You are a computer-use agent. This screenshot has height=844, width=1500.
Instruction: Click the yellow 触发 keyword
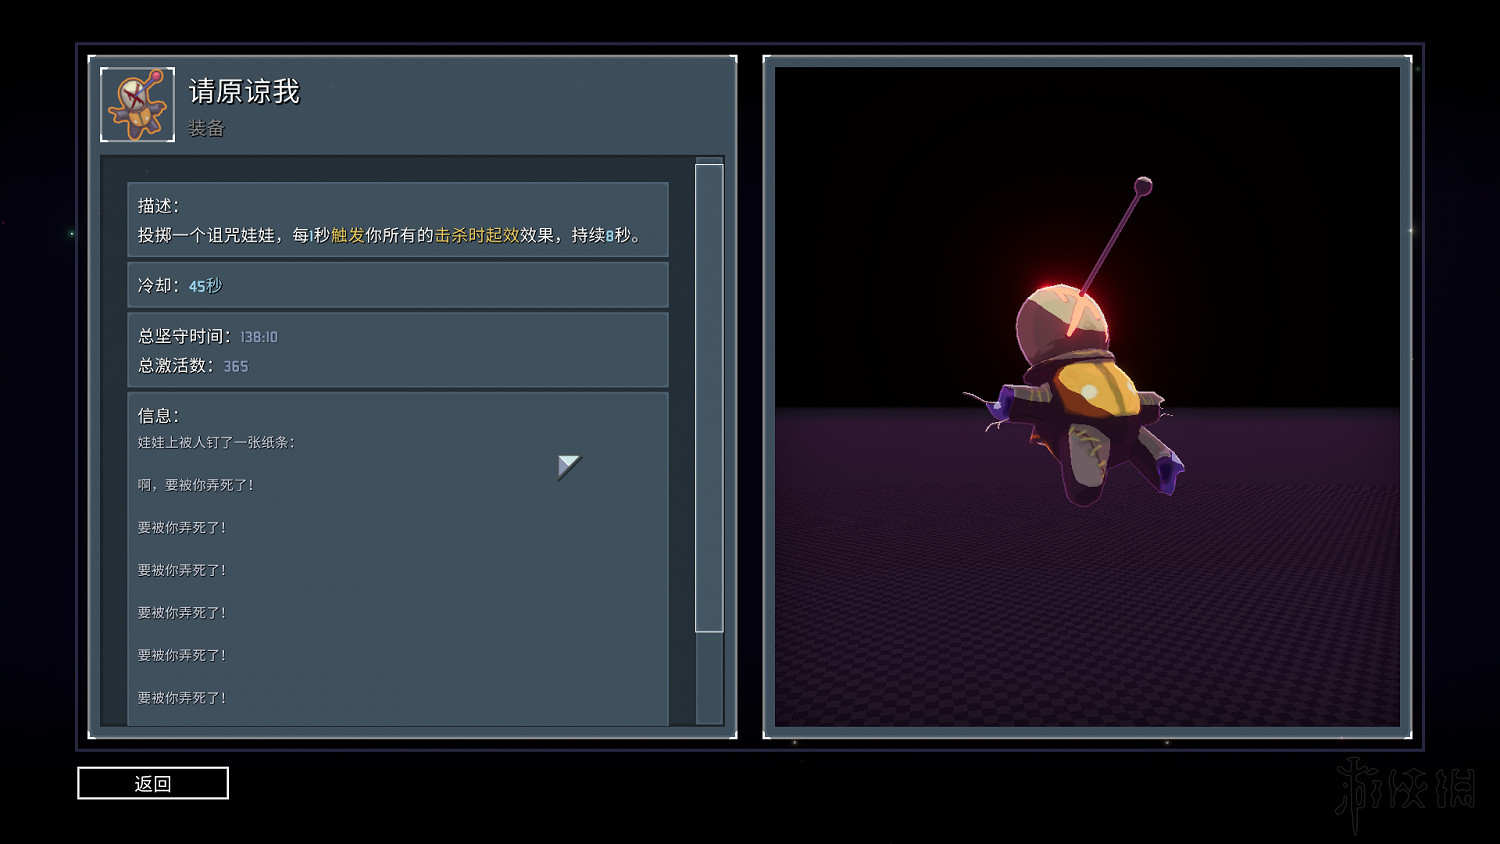[x=347, y=235]
